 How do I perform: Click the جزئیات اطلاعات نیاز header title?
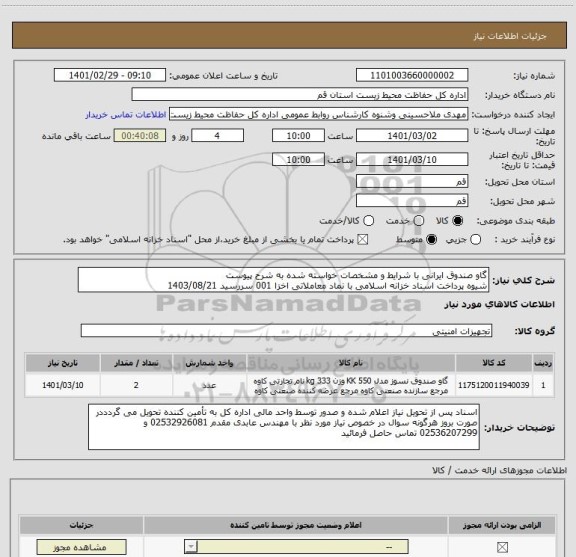510,36
